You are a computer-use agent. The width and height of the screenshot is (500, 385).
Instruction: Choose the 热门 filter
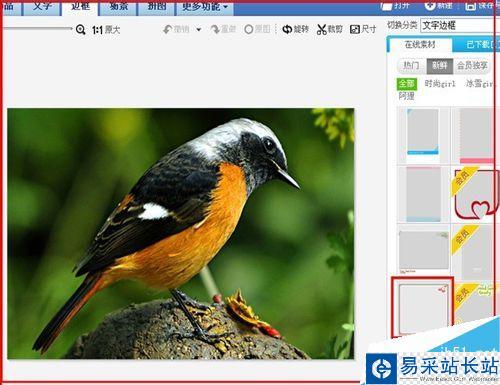pyautogui.click(x=411, y=66)
